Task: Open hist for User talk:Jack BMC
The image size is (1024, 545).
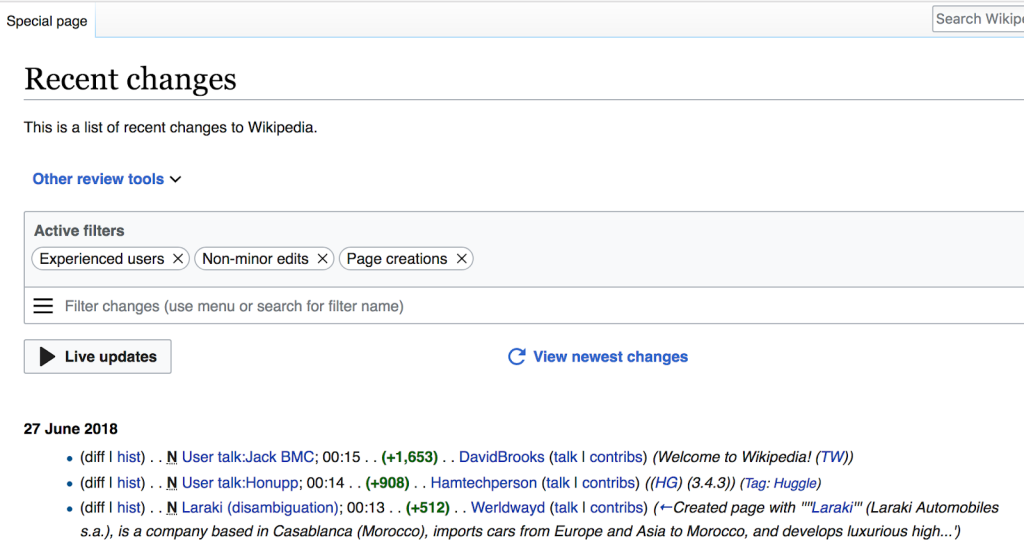Action: [x=129, y=457]
